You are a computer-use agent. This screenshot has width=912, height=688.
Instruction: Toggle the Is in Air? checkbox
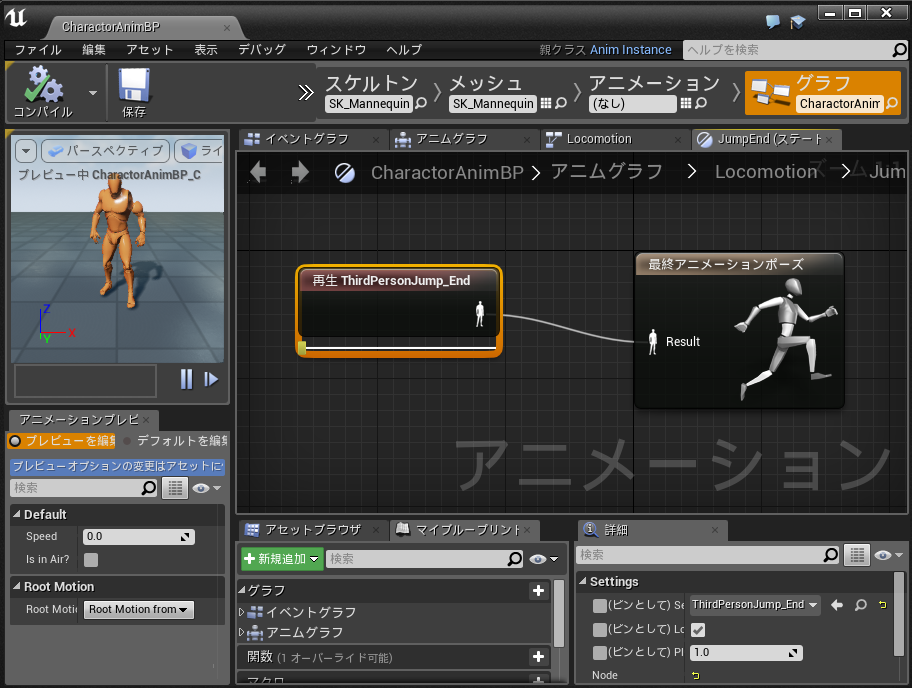click(91, 559)
